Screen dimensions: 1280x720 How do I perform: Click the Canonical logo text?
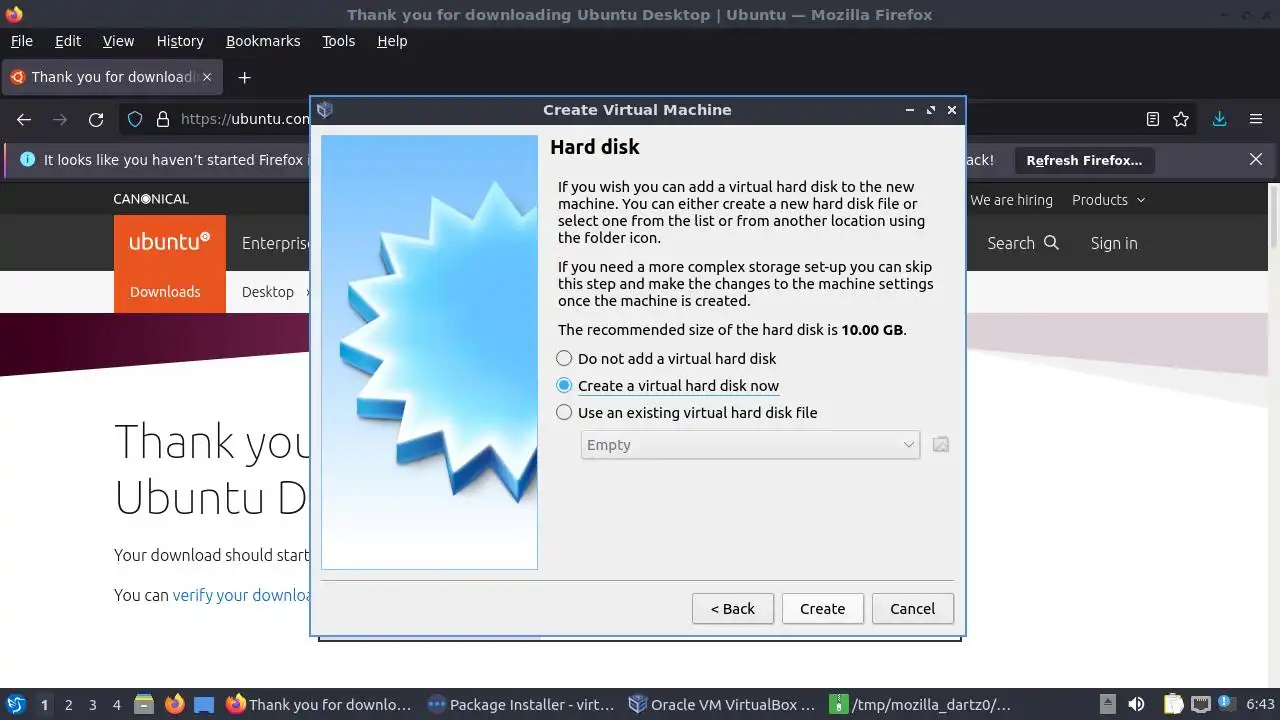[x=151, y=199]
